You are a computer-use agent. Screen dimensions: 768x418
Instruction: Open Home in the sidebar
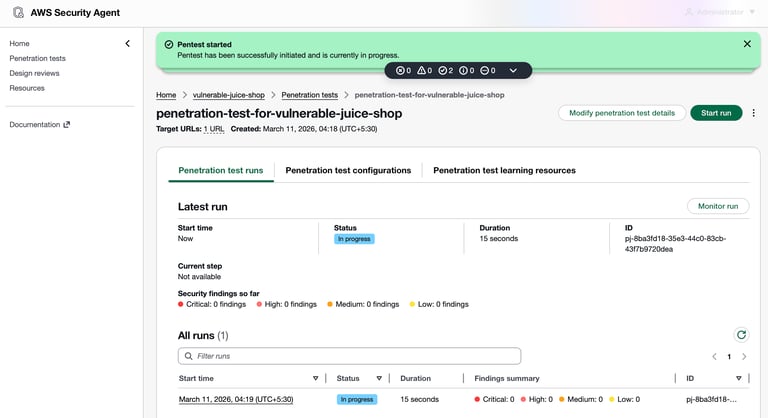coord(20,44)
